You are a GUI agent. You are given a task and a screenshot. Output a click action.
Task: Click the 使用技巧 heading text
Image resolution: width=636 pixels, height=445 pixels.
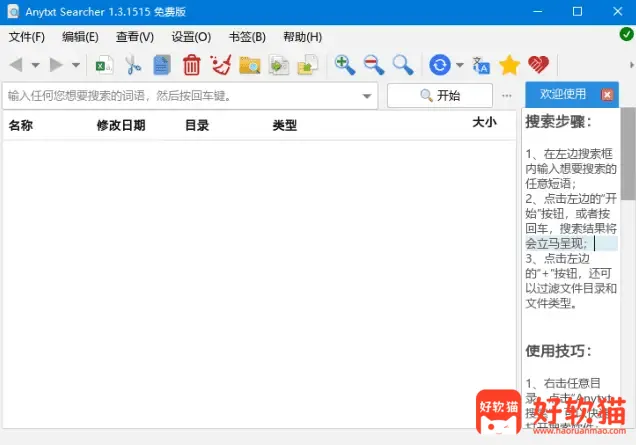pyautogui.click(x=558, y=351)
